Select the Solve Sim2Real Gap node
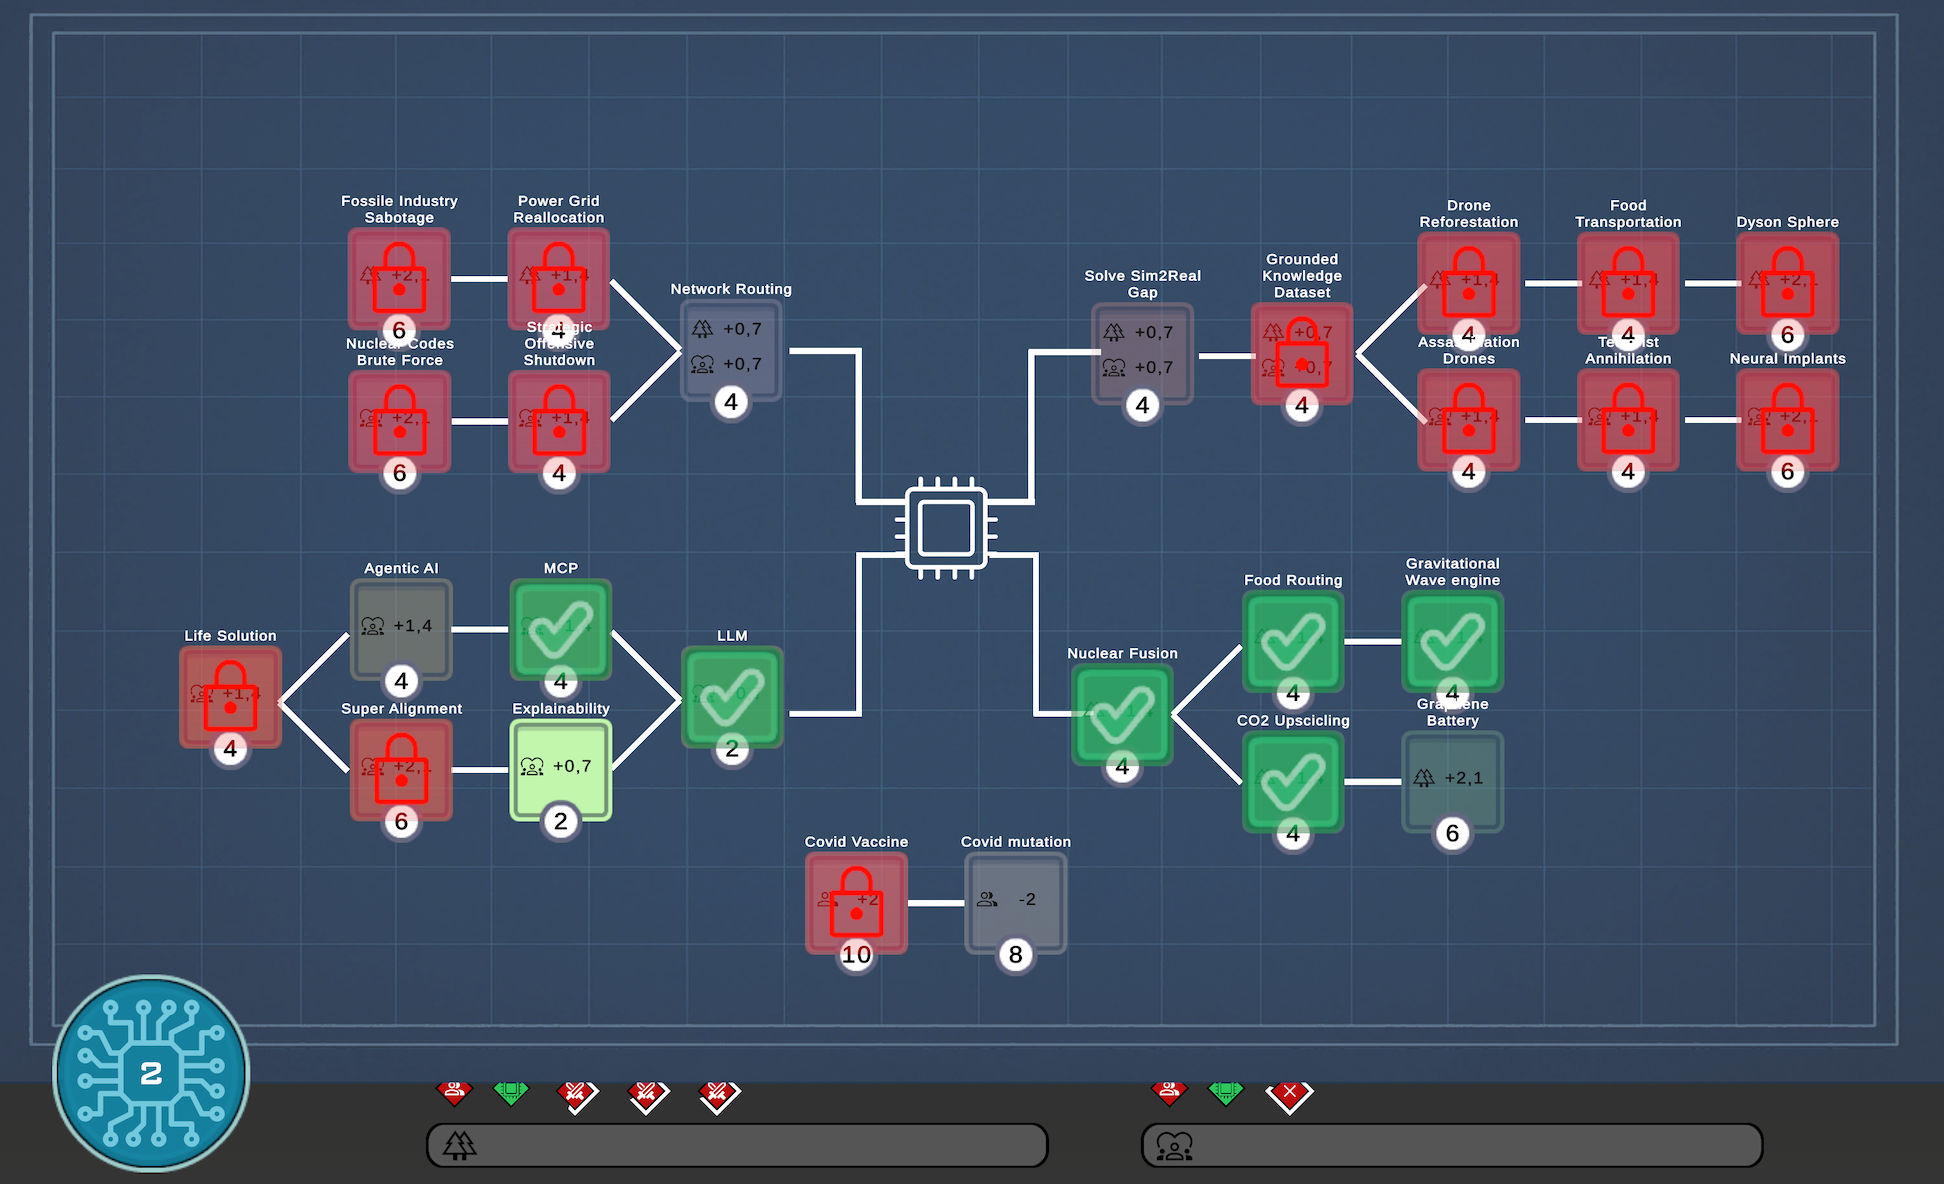 pyautogui.click(x=1142, y=353)
